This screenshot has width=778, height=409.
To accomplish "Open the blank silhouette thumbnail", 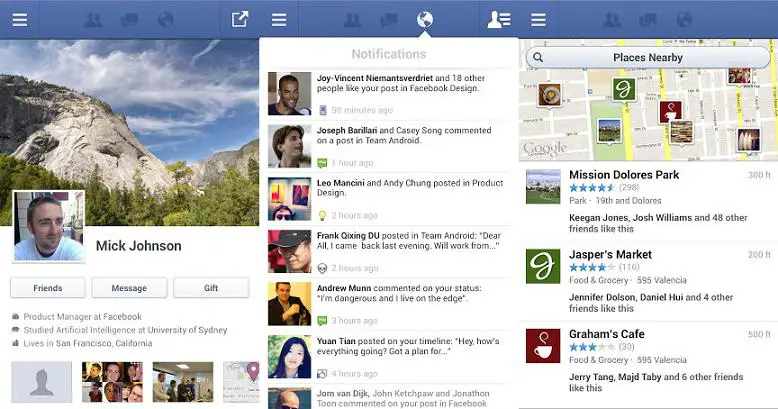I will tap(42, 382).
